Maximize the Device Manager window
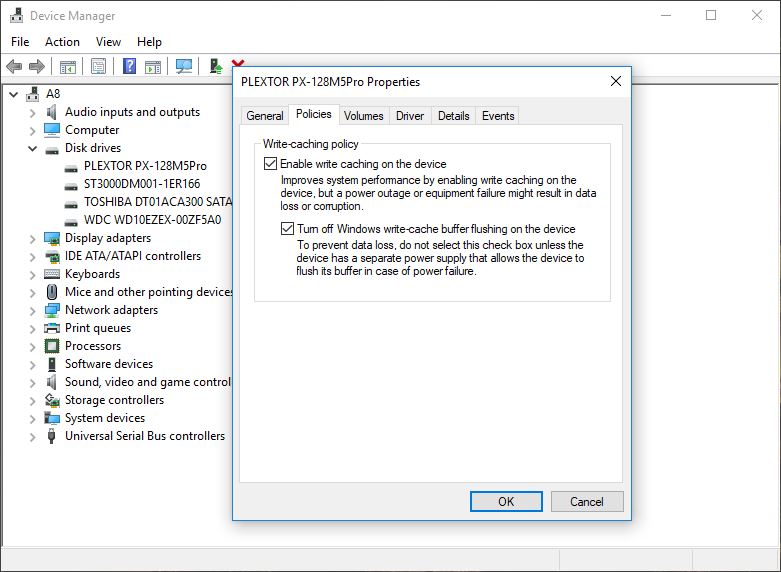This screenshot has height=572, width=781. pyautogui.click(x=711, y=15)
